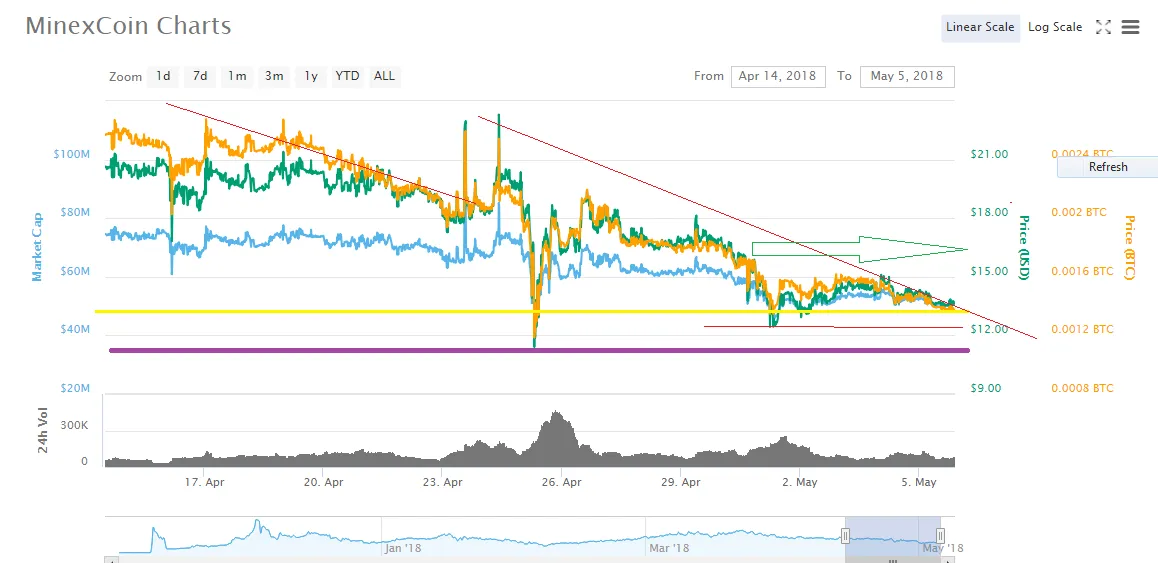Click the 29. Apr date label

681,482
